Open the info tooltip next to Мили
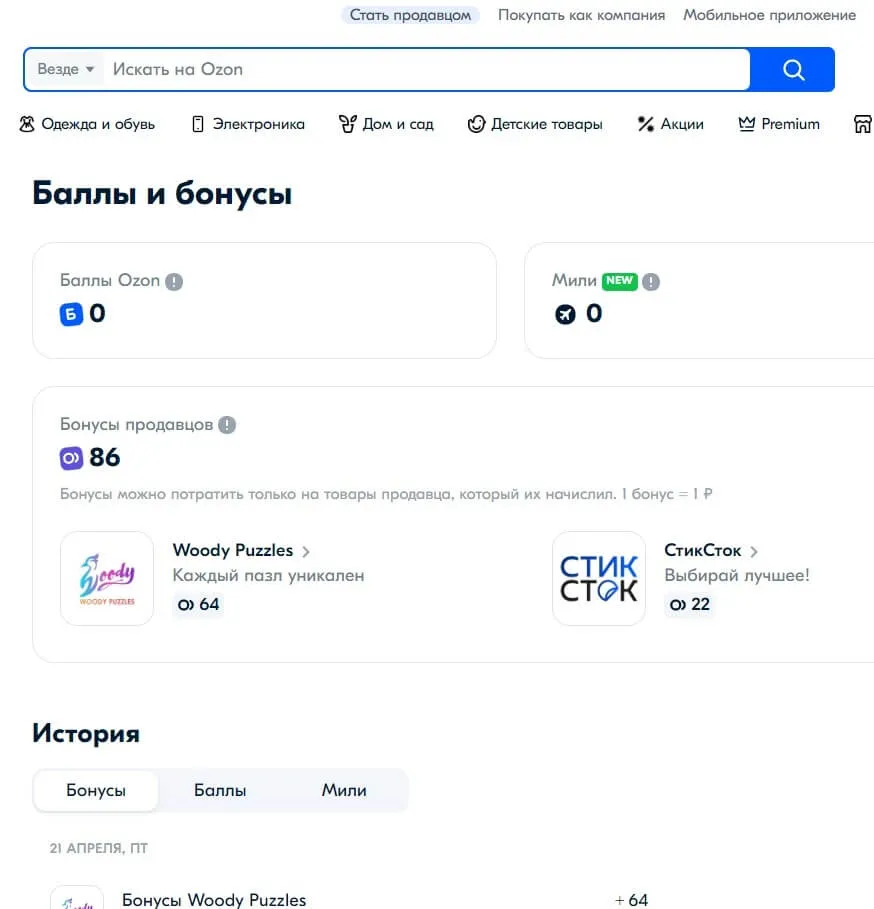 click(x=651, y=281)
